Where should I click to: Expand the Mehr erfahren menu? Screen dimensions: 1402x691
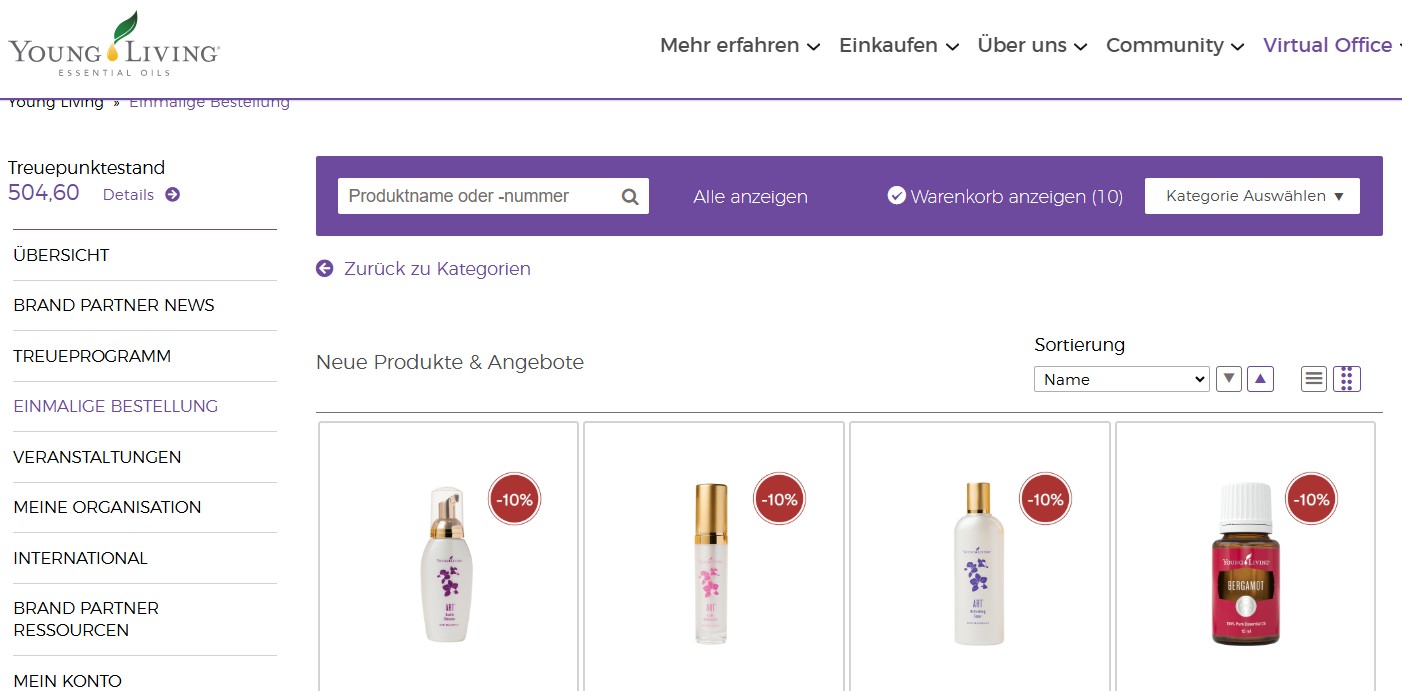click(x=740, y=46)
